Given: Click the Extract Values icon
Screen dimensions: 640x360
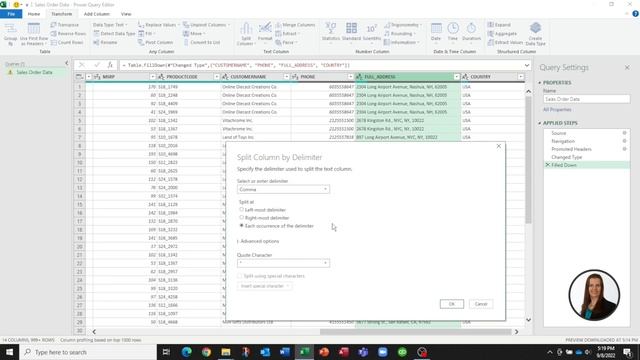Looking at the screenshot, I should [491, 42].
